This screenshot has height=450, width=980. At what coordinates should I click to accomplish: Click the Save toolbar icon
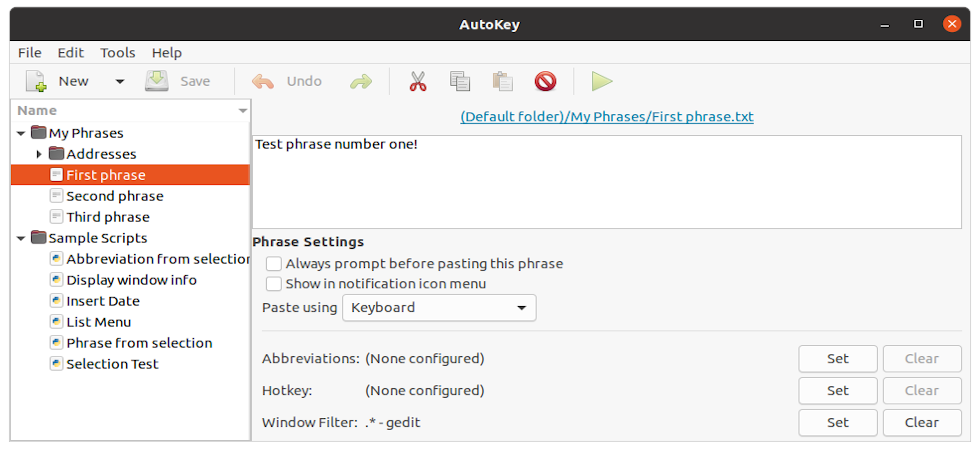[x=157, y=81]
